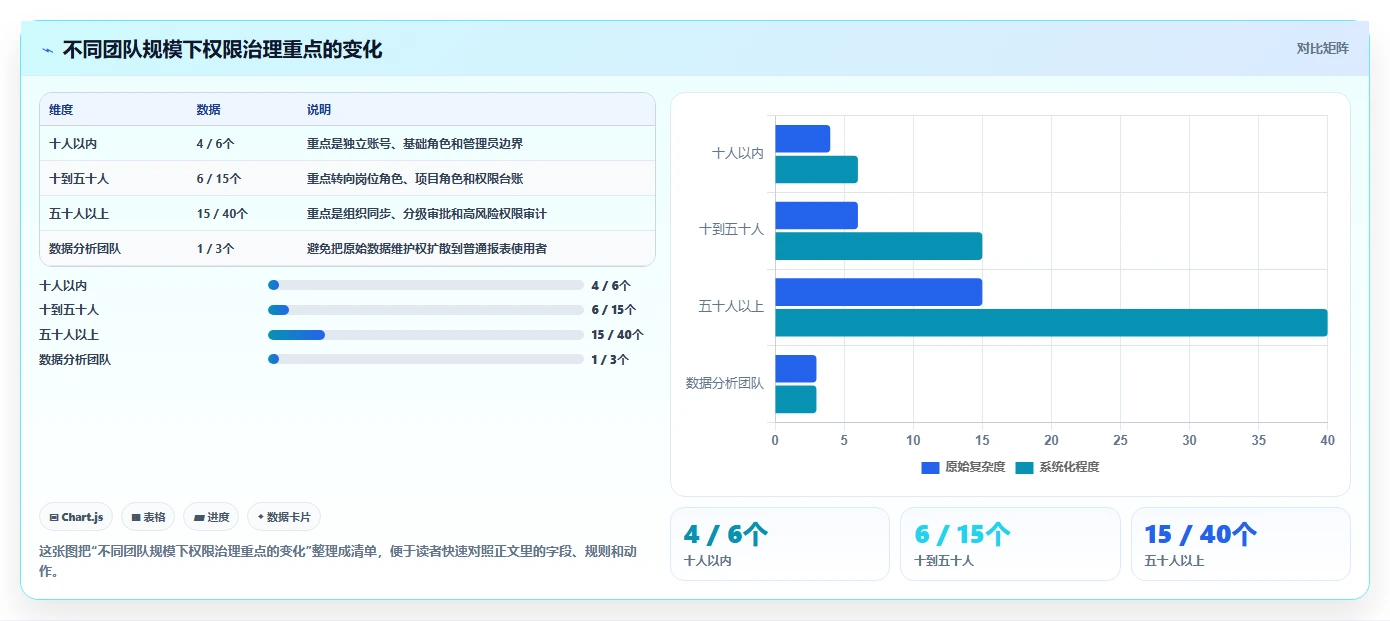This screenshot has width=1390, height=621.
Task: Click description 重点是独立账号、基础角色和管理员边界
Action: pos(415,144)
